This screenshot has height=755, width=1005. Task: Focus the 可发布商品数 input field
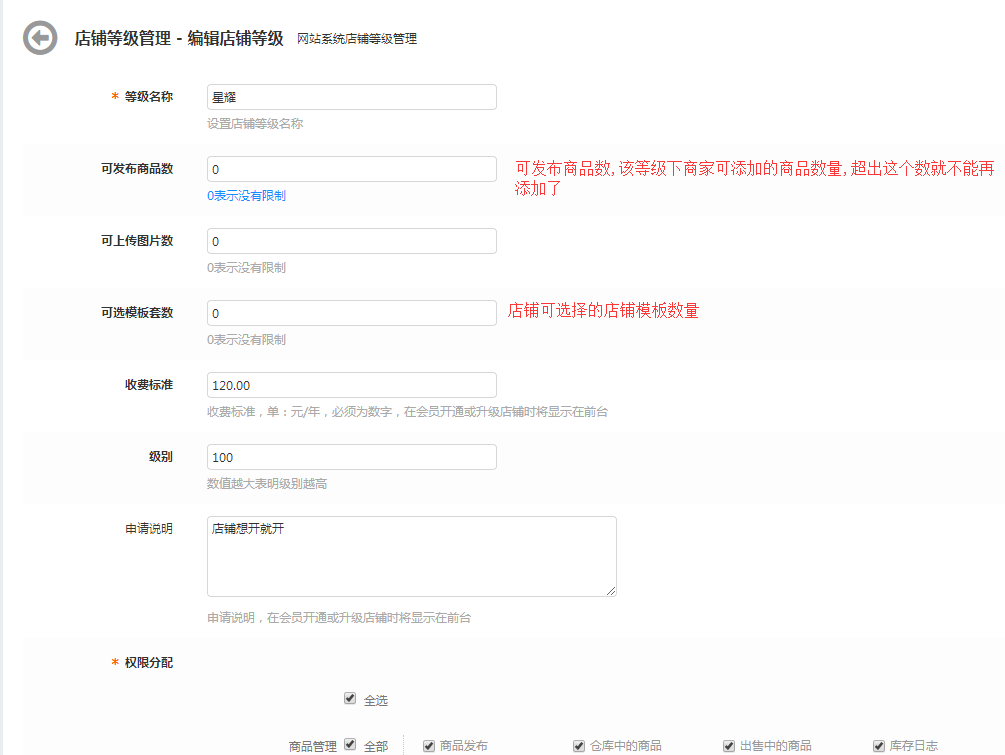(351, 169)
